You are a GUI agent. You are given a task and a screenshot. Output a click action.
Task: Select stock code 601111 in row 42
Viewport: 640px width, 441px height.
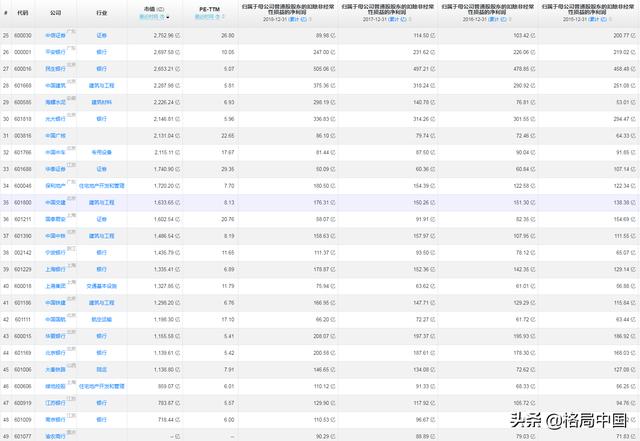click(x=23, y=320)
